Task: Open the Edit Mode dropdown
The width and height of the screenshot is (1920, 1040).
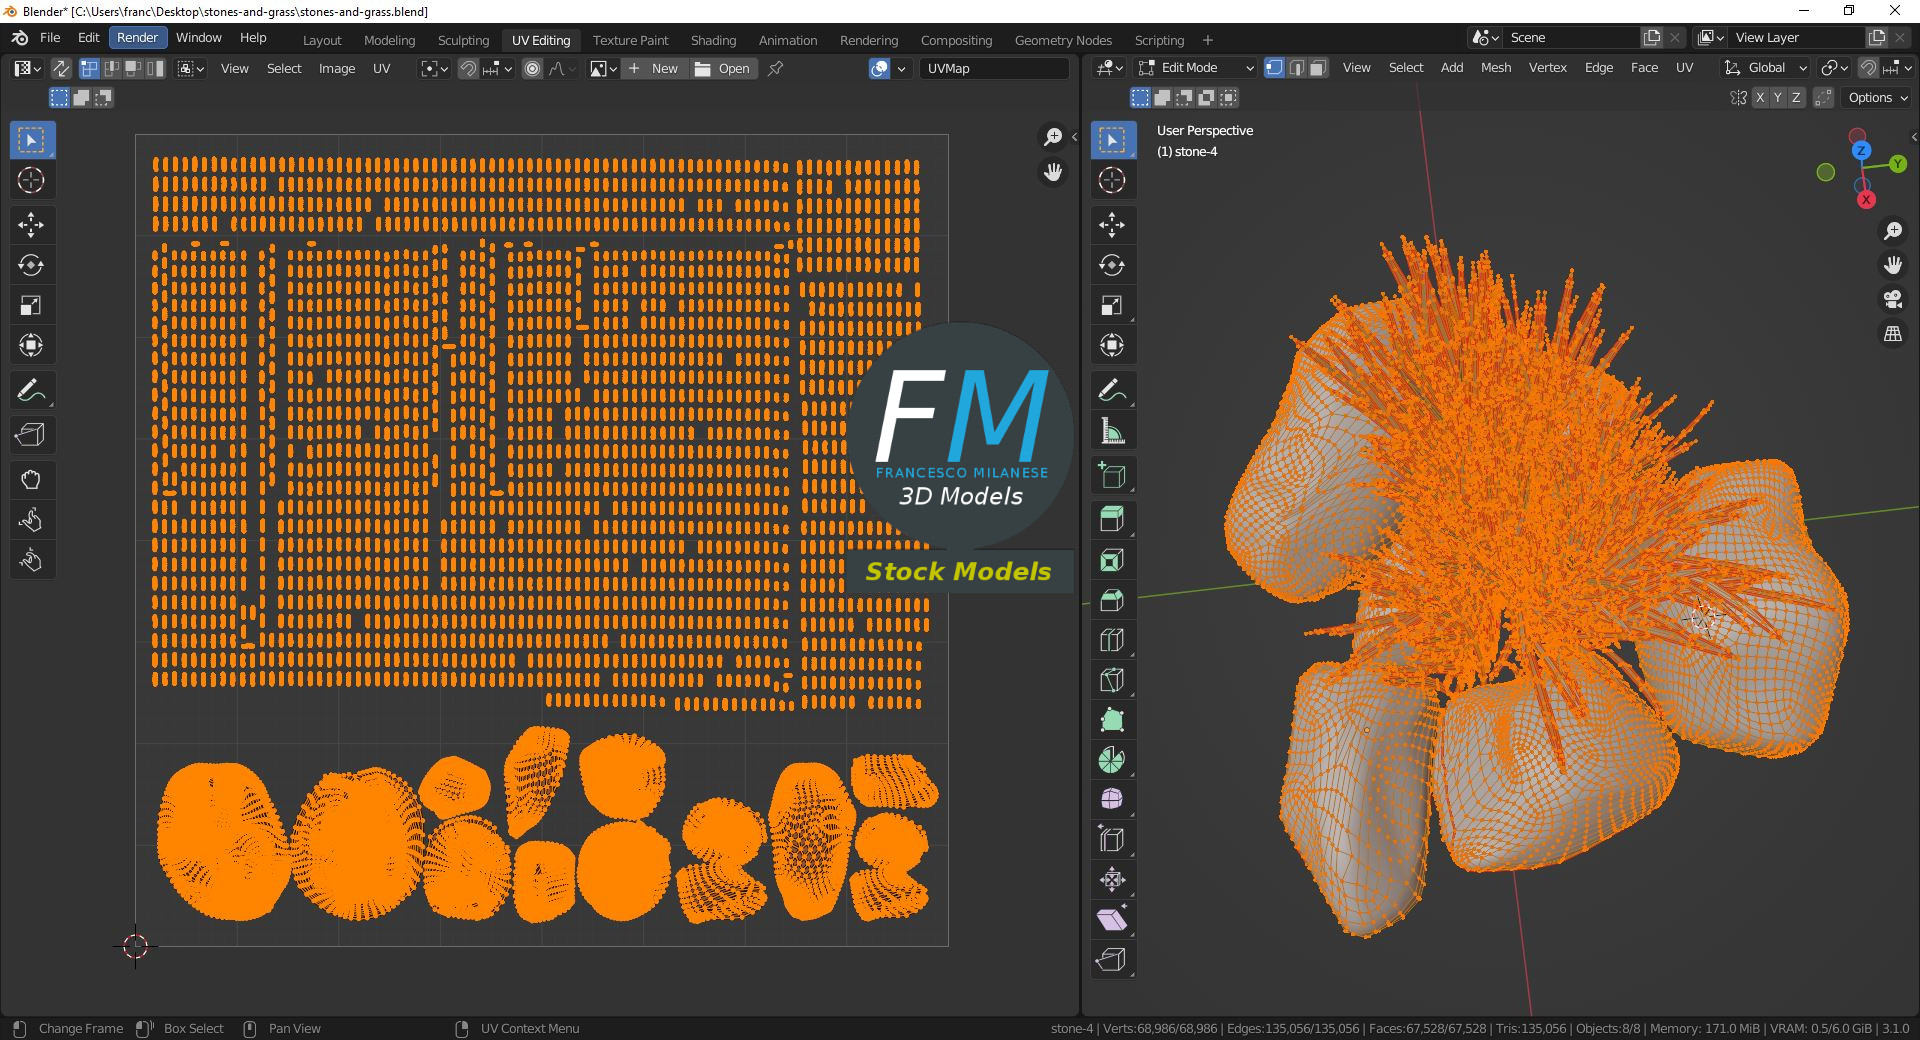Action: (1197, 68)
